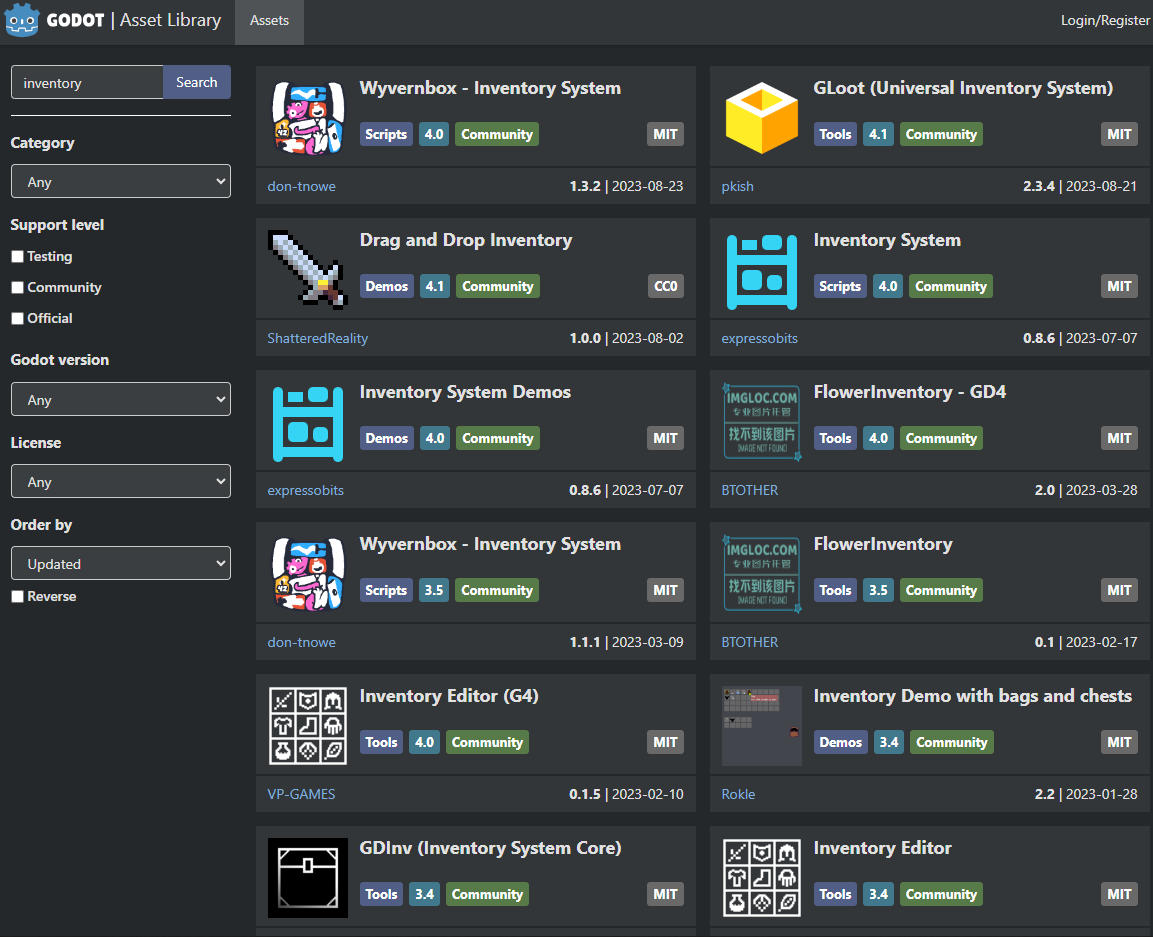Open the Category dropdown
The width and height of the screenshot is (1153, 937).
pos(121,181)
